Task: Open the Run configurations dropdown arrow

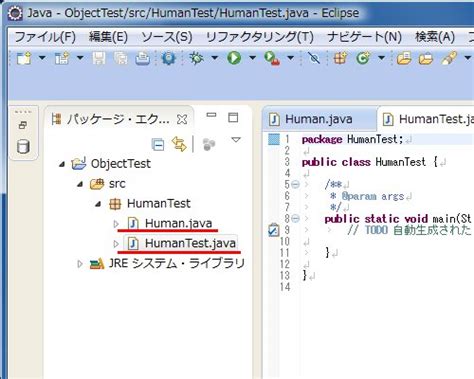Action: click(x=253, y=58)
